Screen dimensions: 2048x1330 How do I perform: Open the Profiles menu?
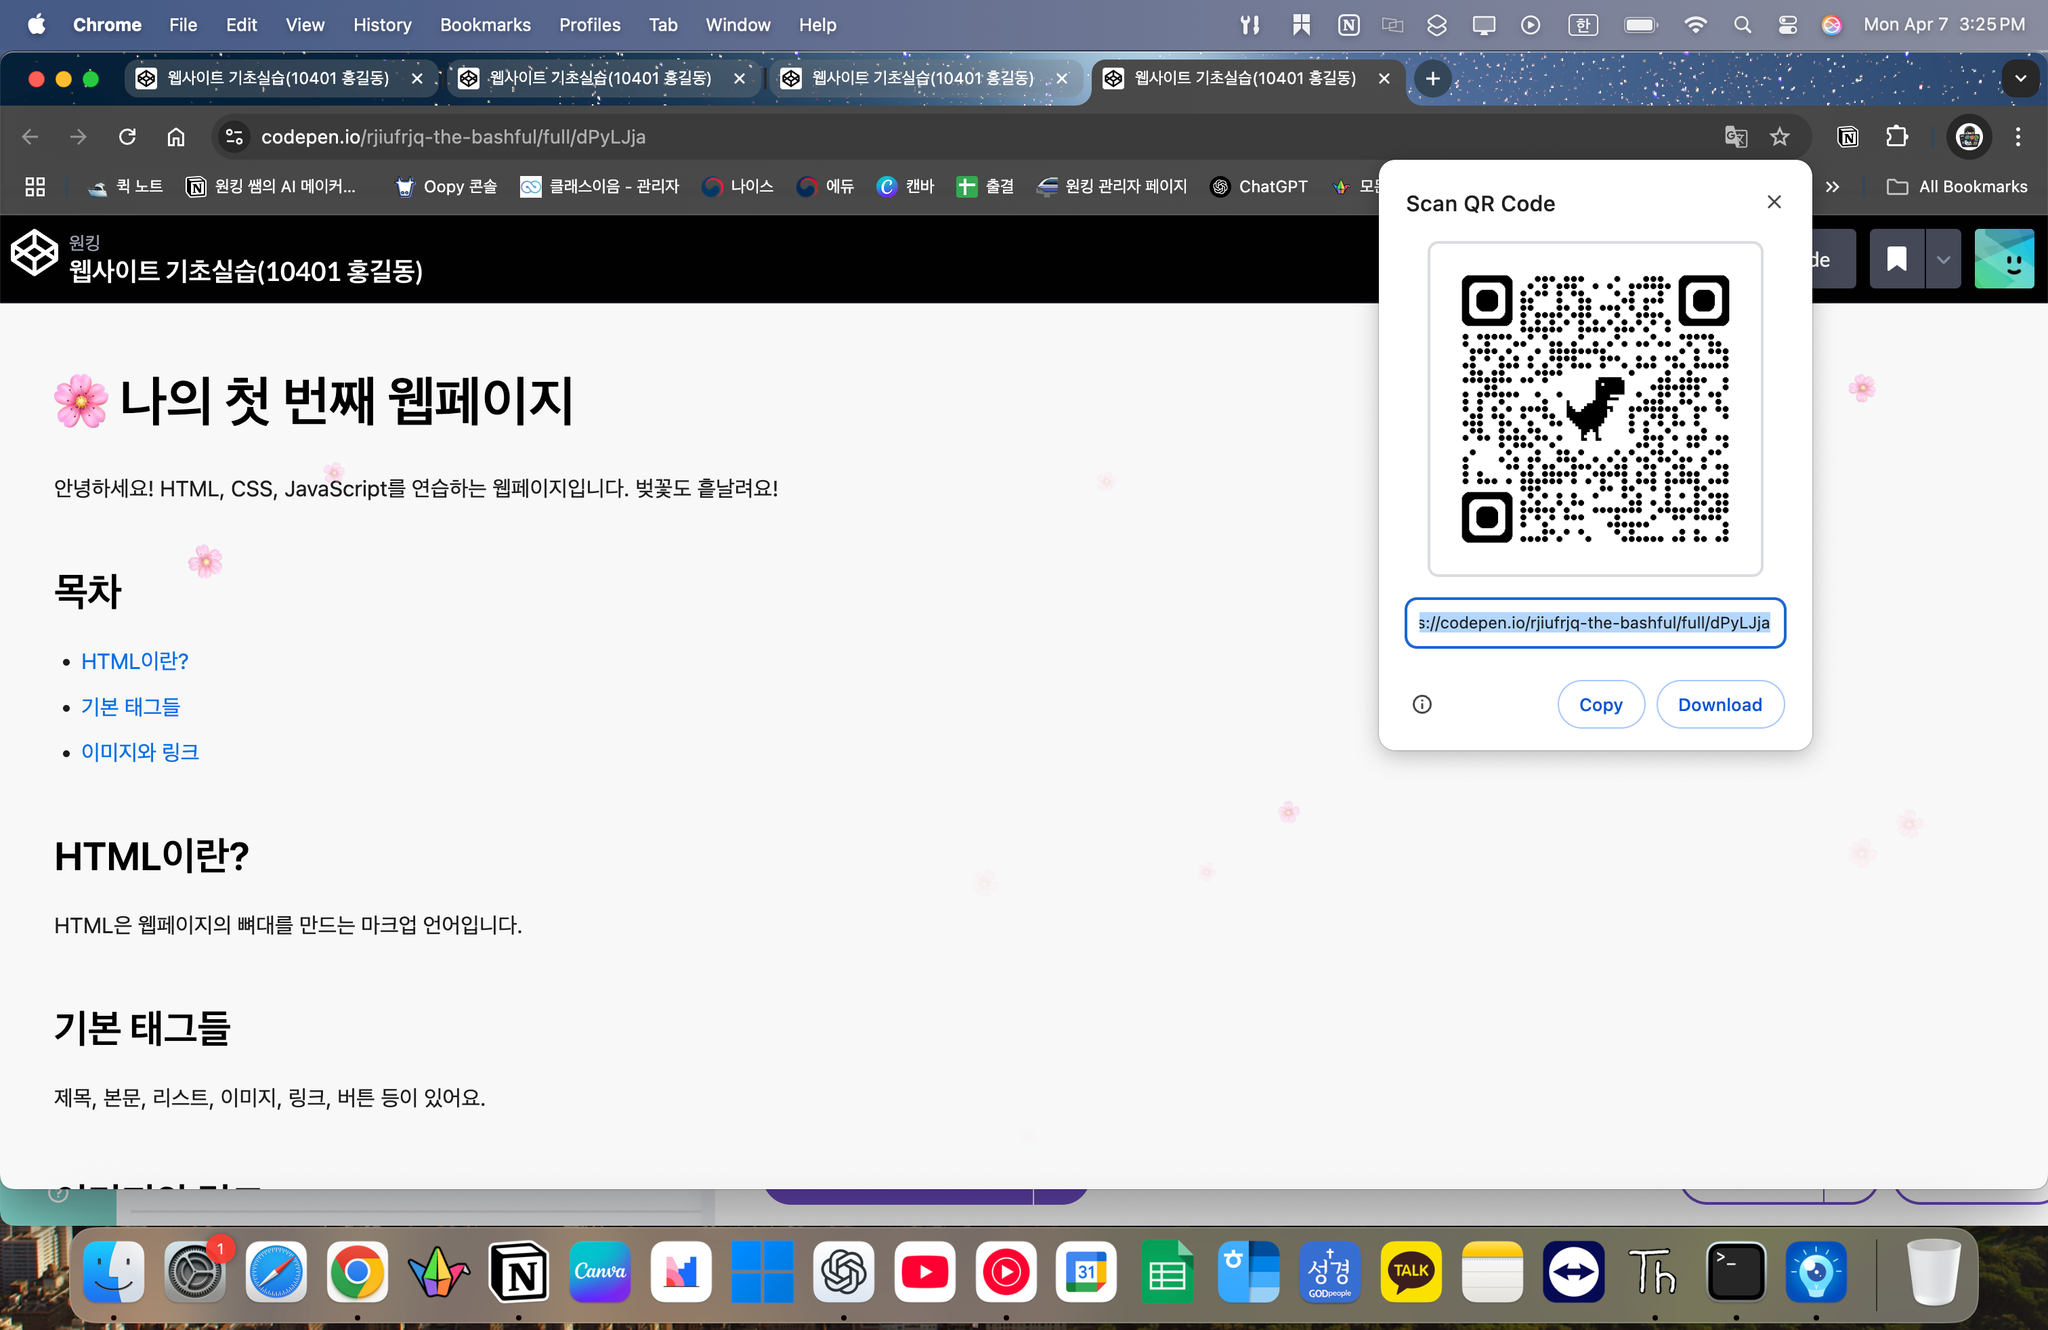click(589, 25)
